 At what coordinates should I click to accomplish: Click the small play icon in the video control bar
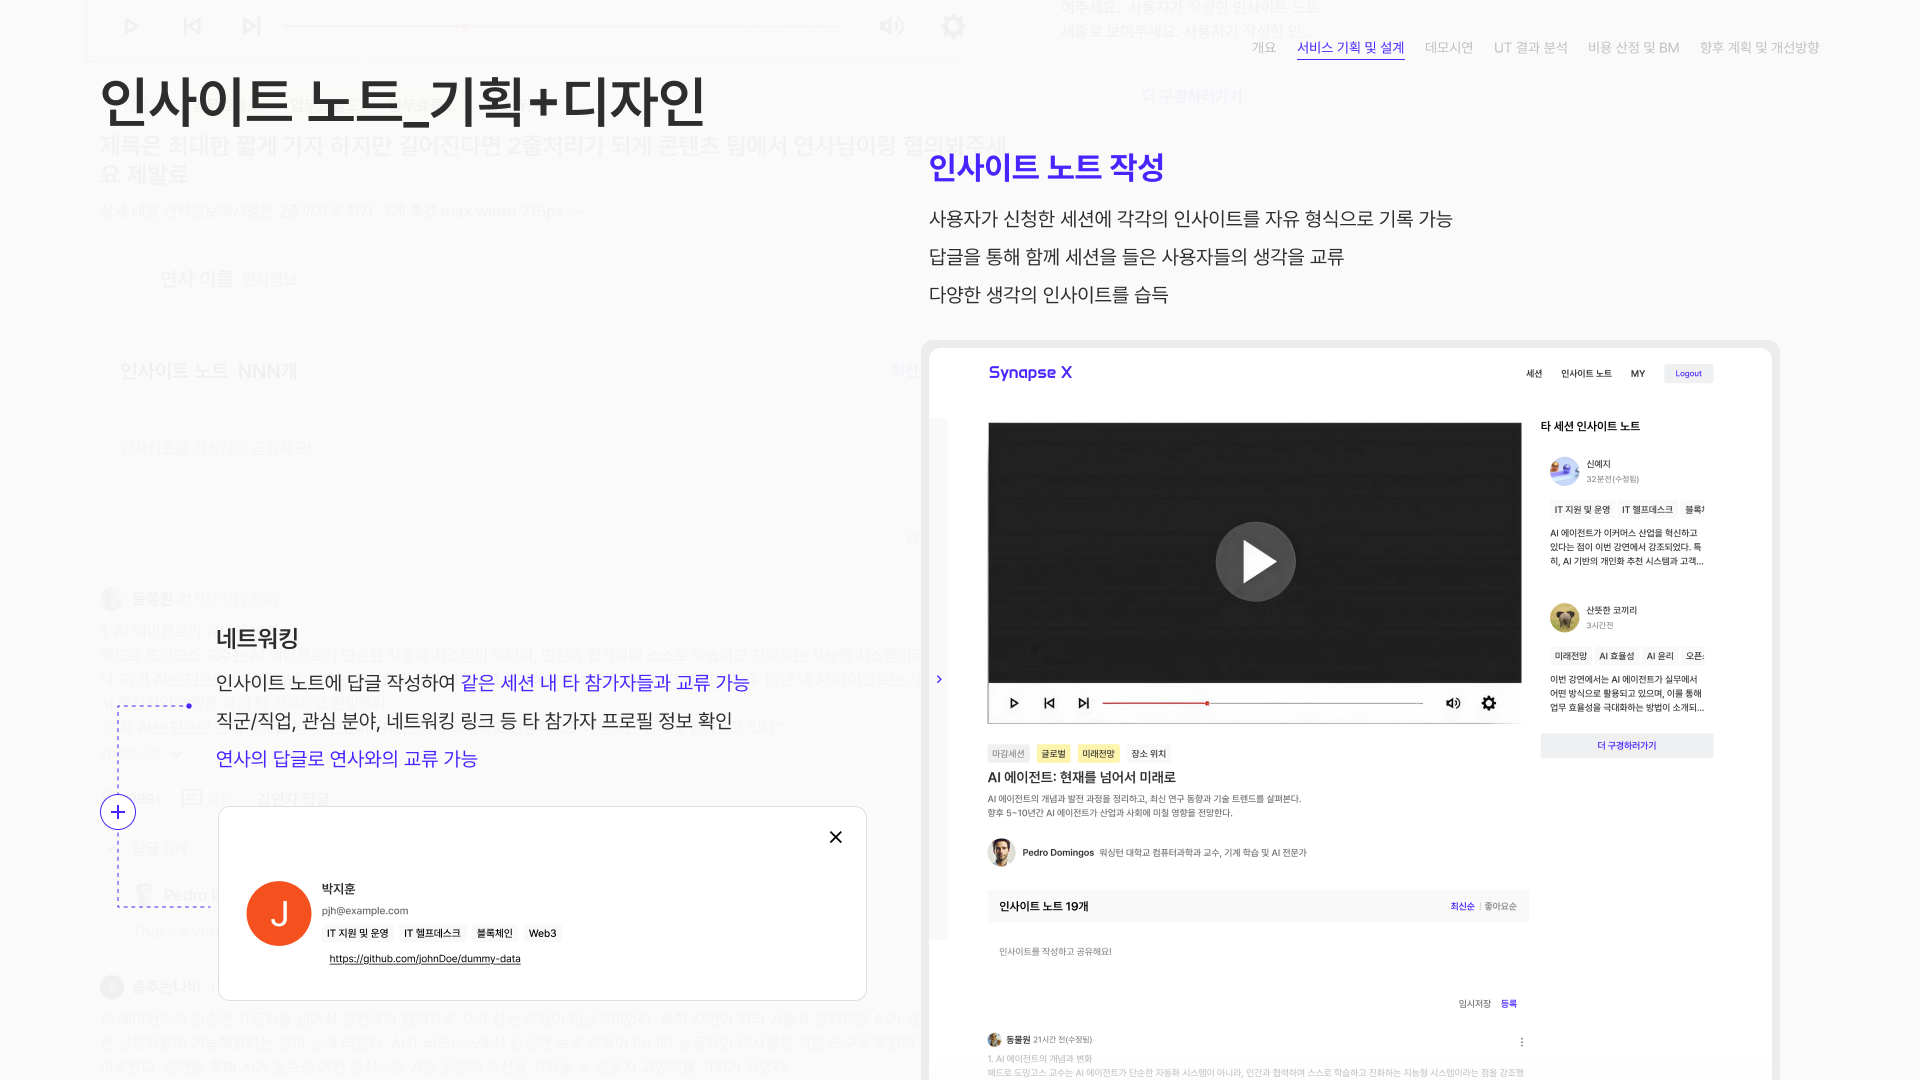[x=1014, y=703]
